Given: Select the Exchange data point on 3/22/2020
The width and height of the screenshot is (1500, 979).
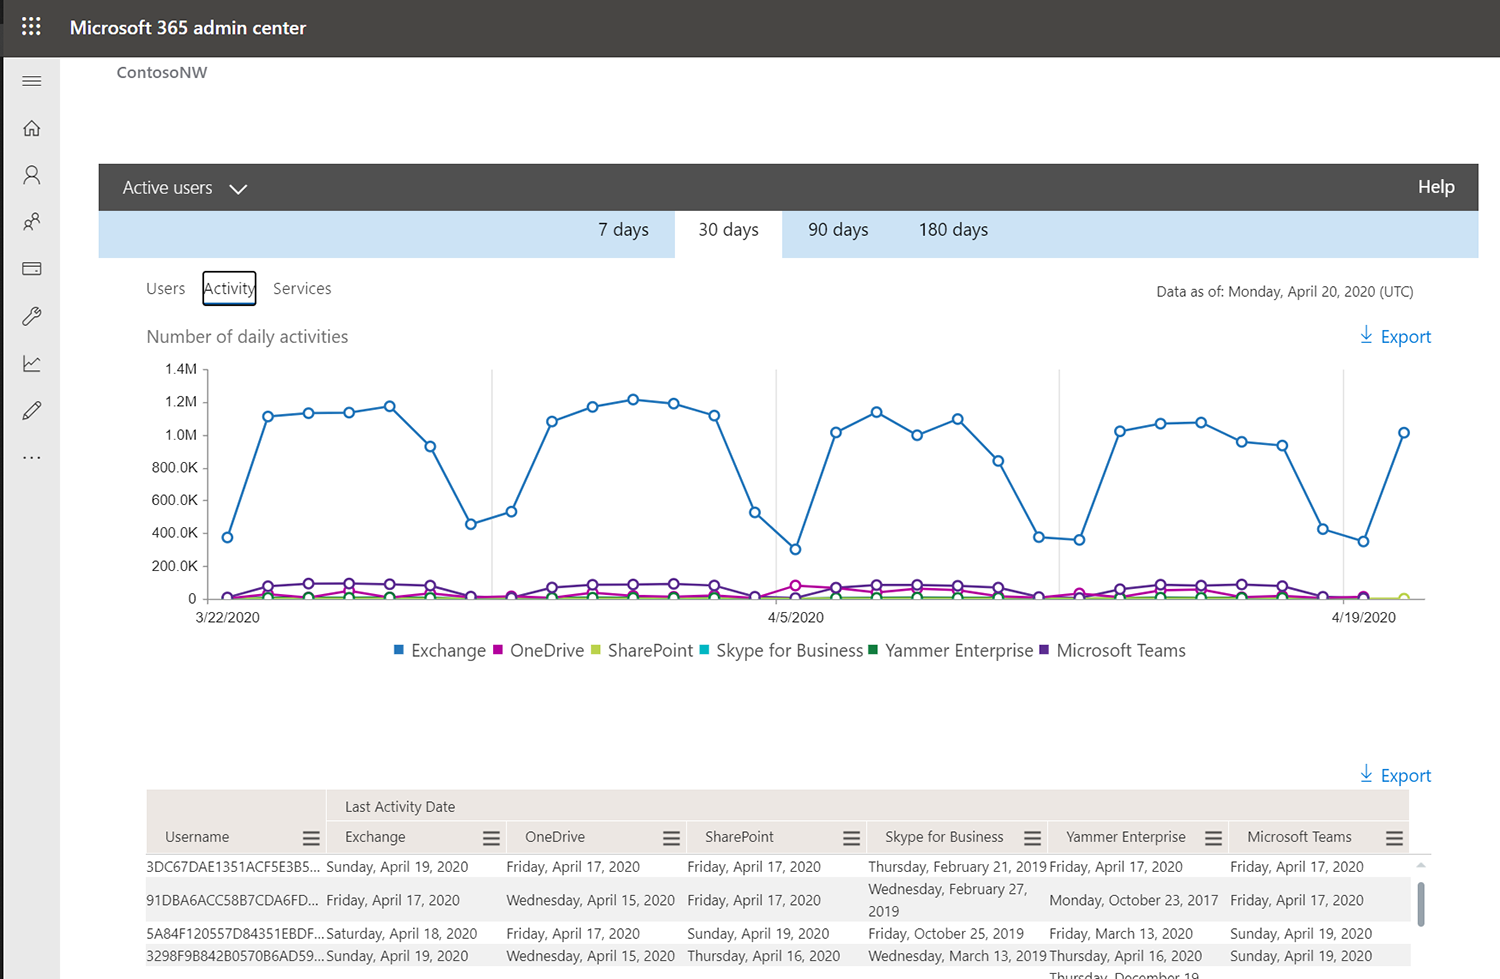Looking at the screenshot, I should point(227,538).
